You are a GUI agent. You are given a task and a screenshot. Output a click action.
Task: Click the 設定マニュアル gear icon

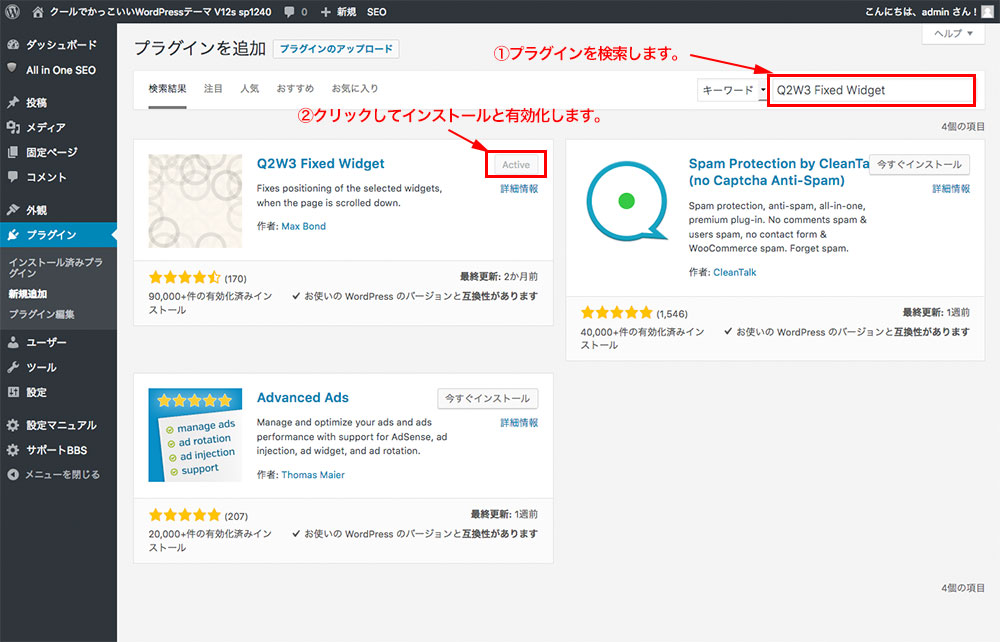pyautogui.click(x=13, y=425)
